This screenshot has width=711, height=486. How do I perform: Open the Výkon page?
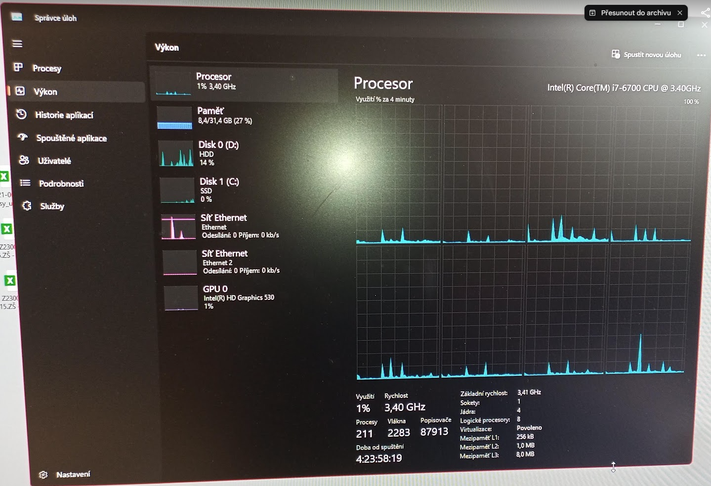point(76,91)
